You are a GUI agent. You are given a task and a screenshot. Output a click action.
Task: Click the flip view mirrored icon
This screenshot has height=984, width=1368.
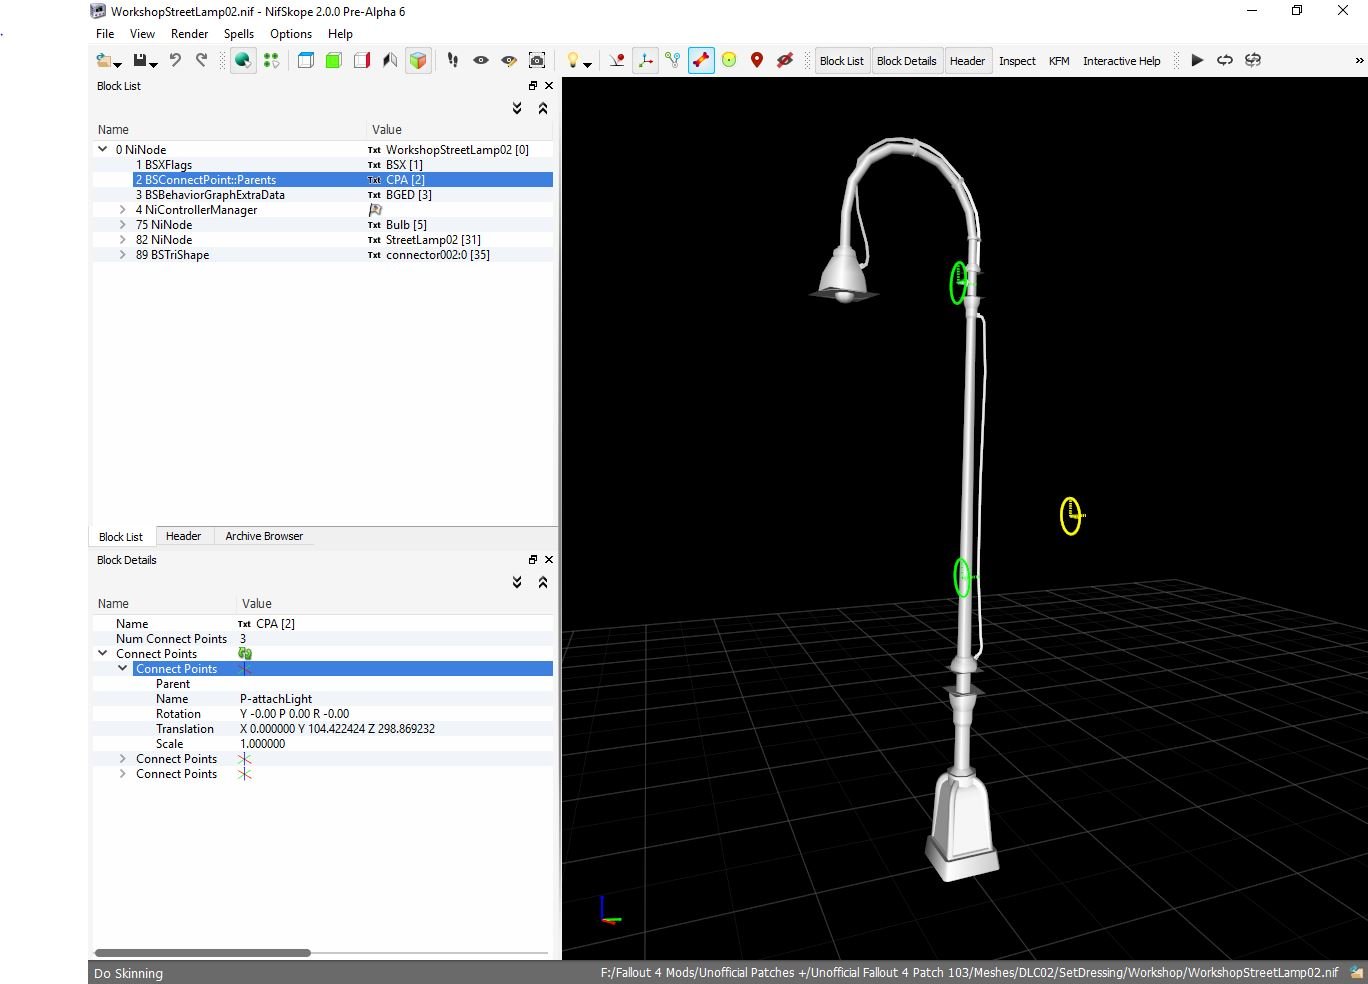point(390,61)
